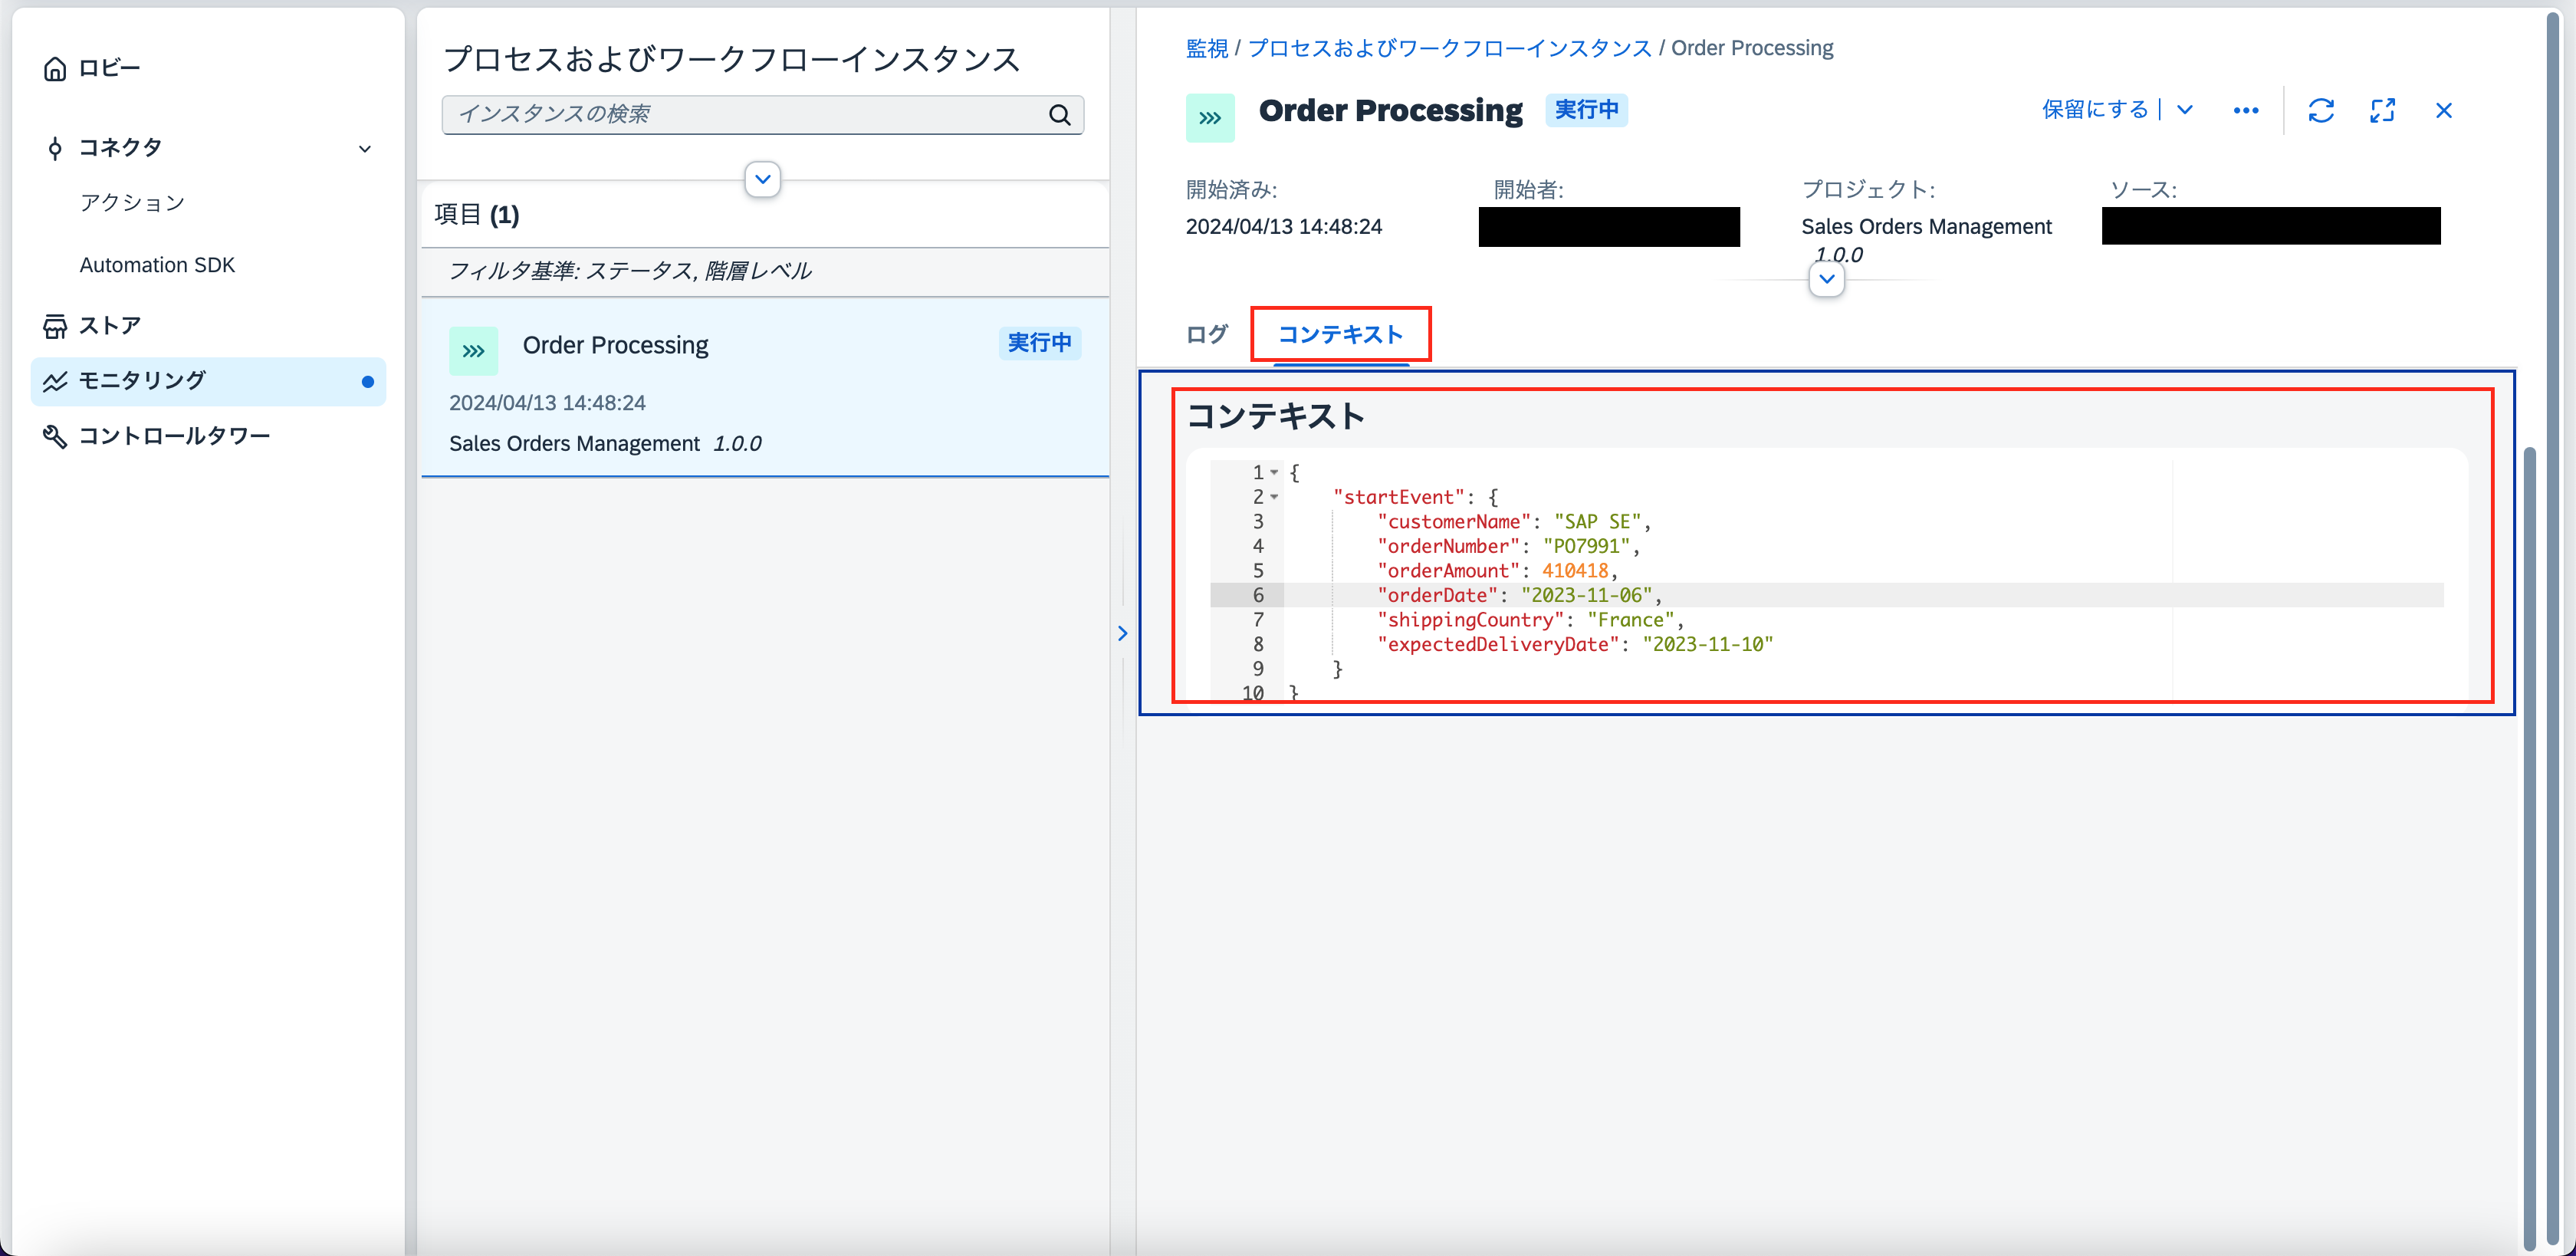The width and height of the screenshot is (2576, 1256).
Task: Collapse the project details chevron
Action: pos(1826,280)
